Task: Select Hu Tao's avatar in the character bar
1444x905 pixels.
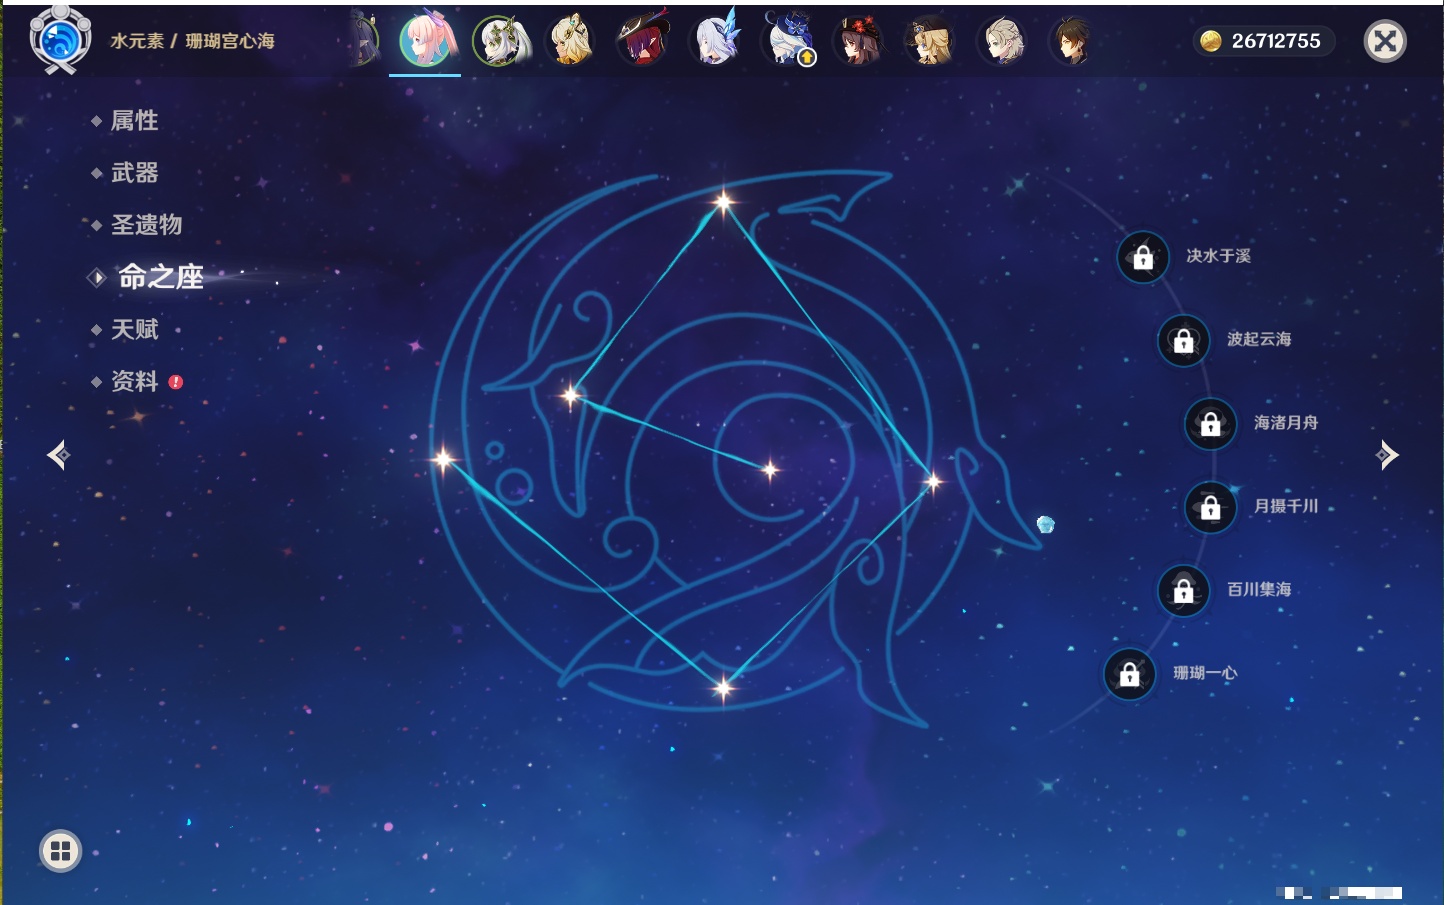Action: pyautogui.click(x=858, y=41)
